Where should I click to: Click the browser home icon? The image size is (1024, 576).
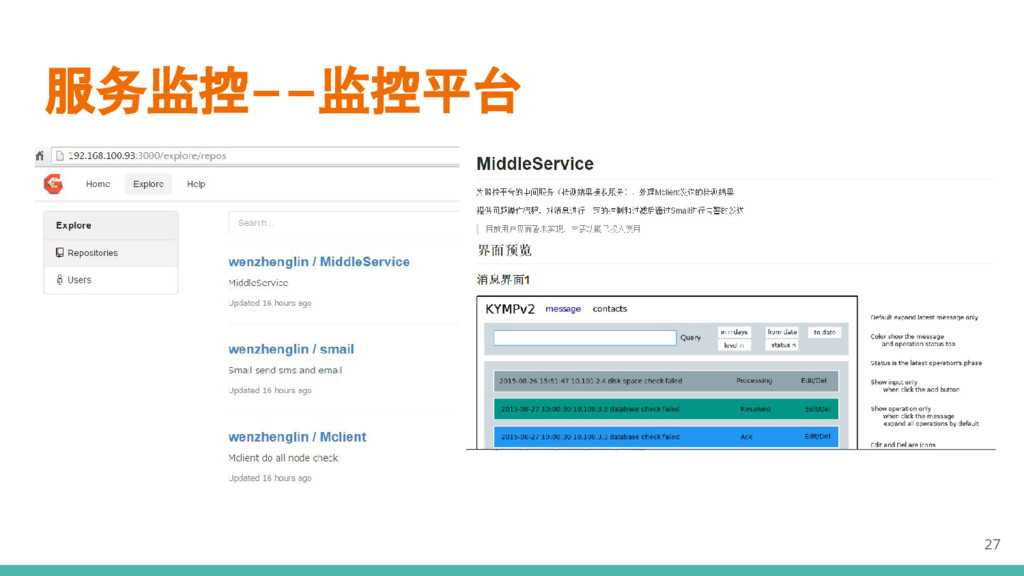pyautogui.click(x=40, y=155)
